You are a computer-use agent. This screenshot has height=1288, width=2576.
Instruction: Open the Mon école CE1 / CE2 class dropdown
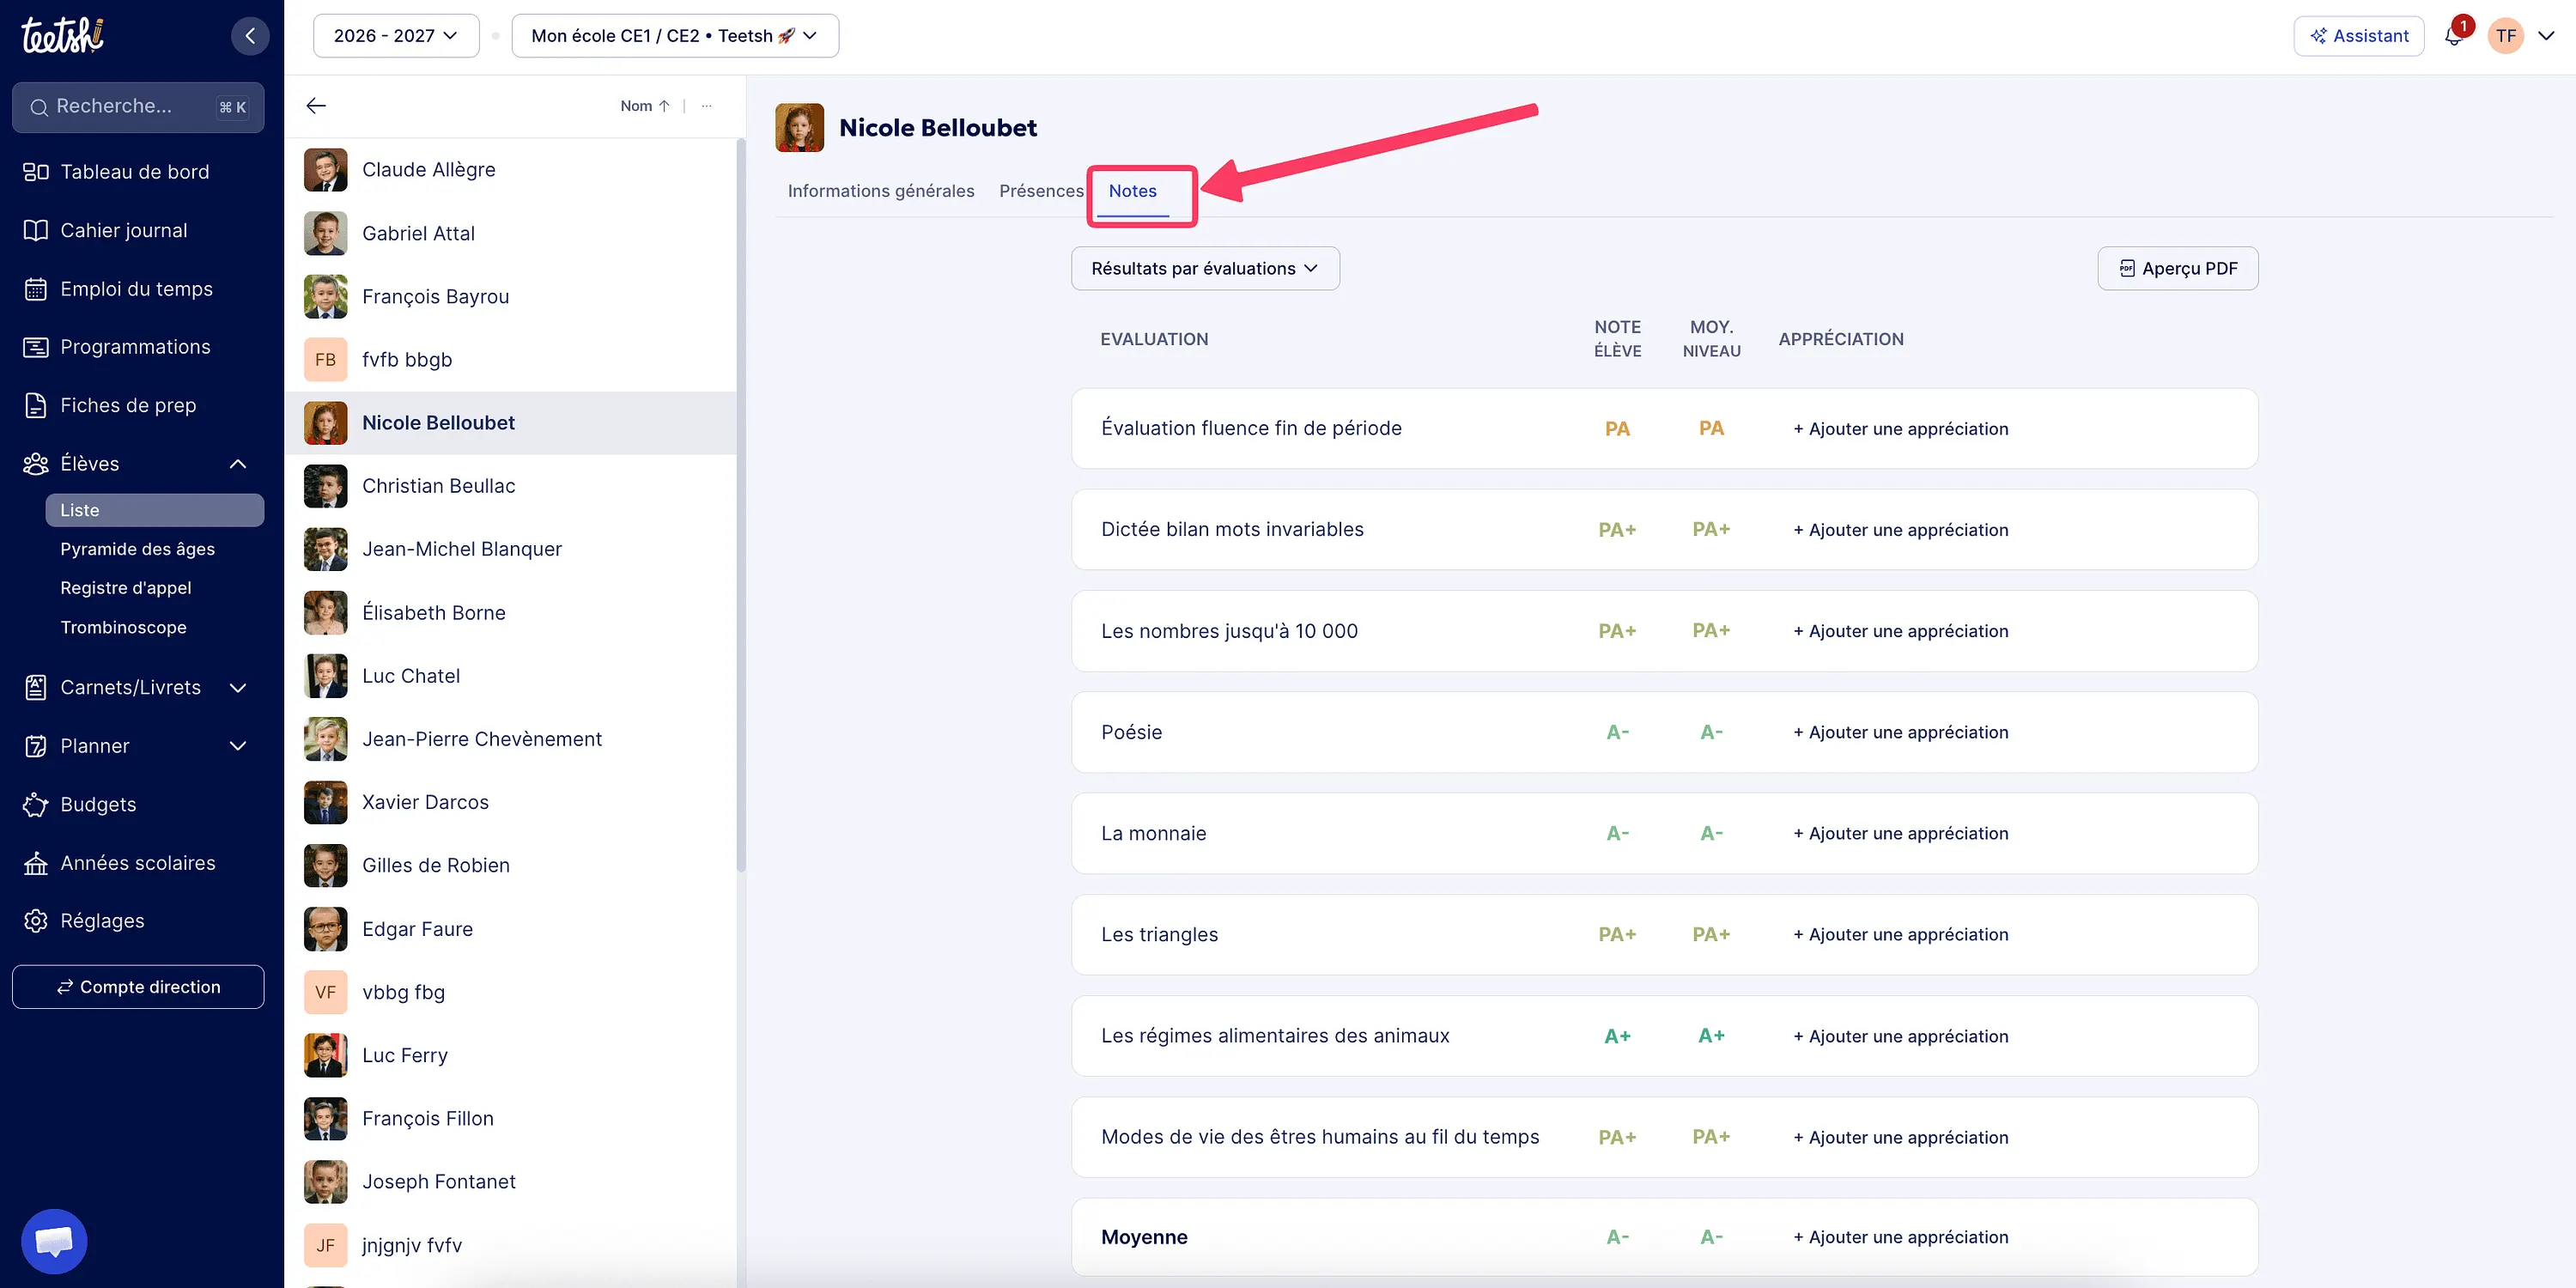[x=675, y=36]
